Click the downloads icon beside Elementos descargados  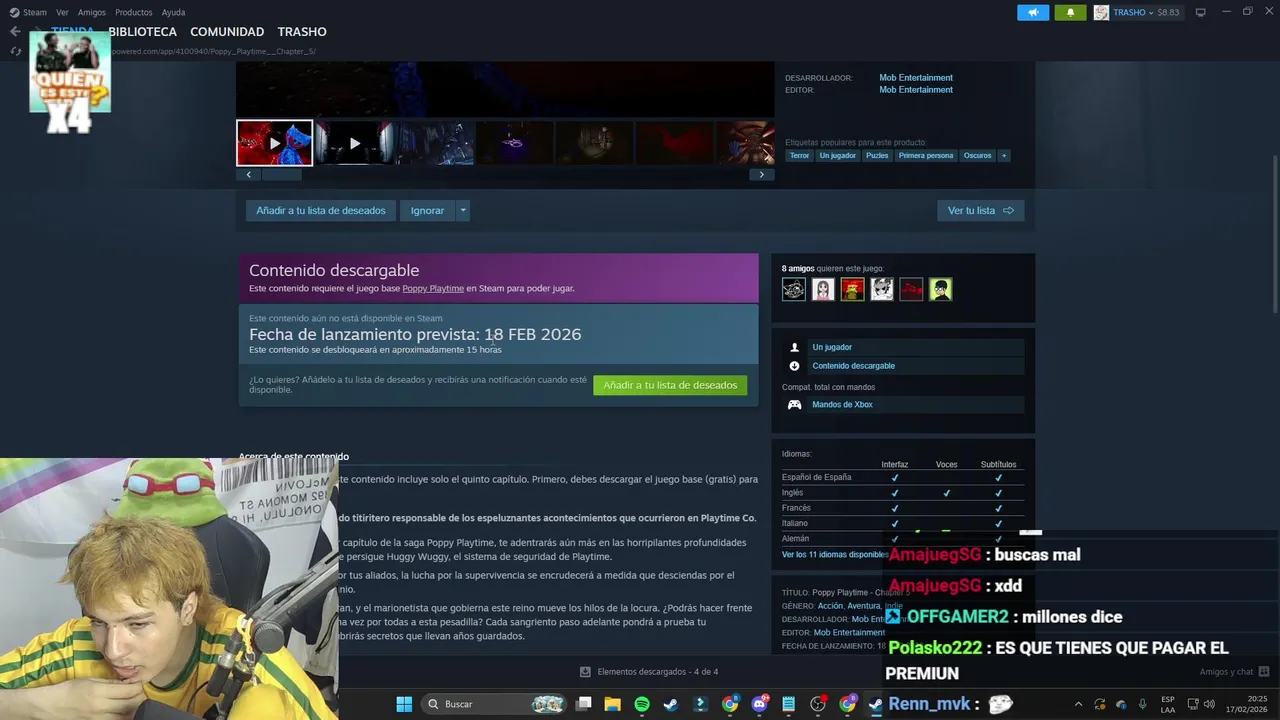[585, 672]
